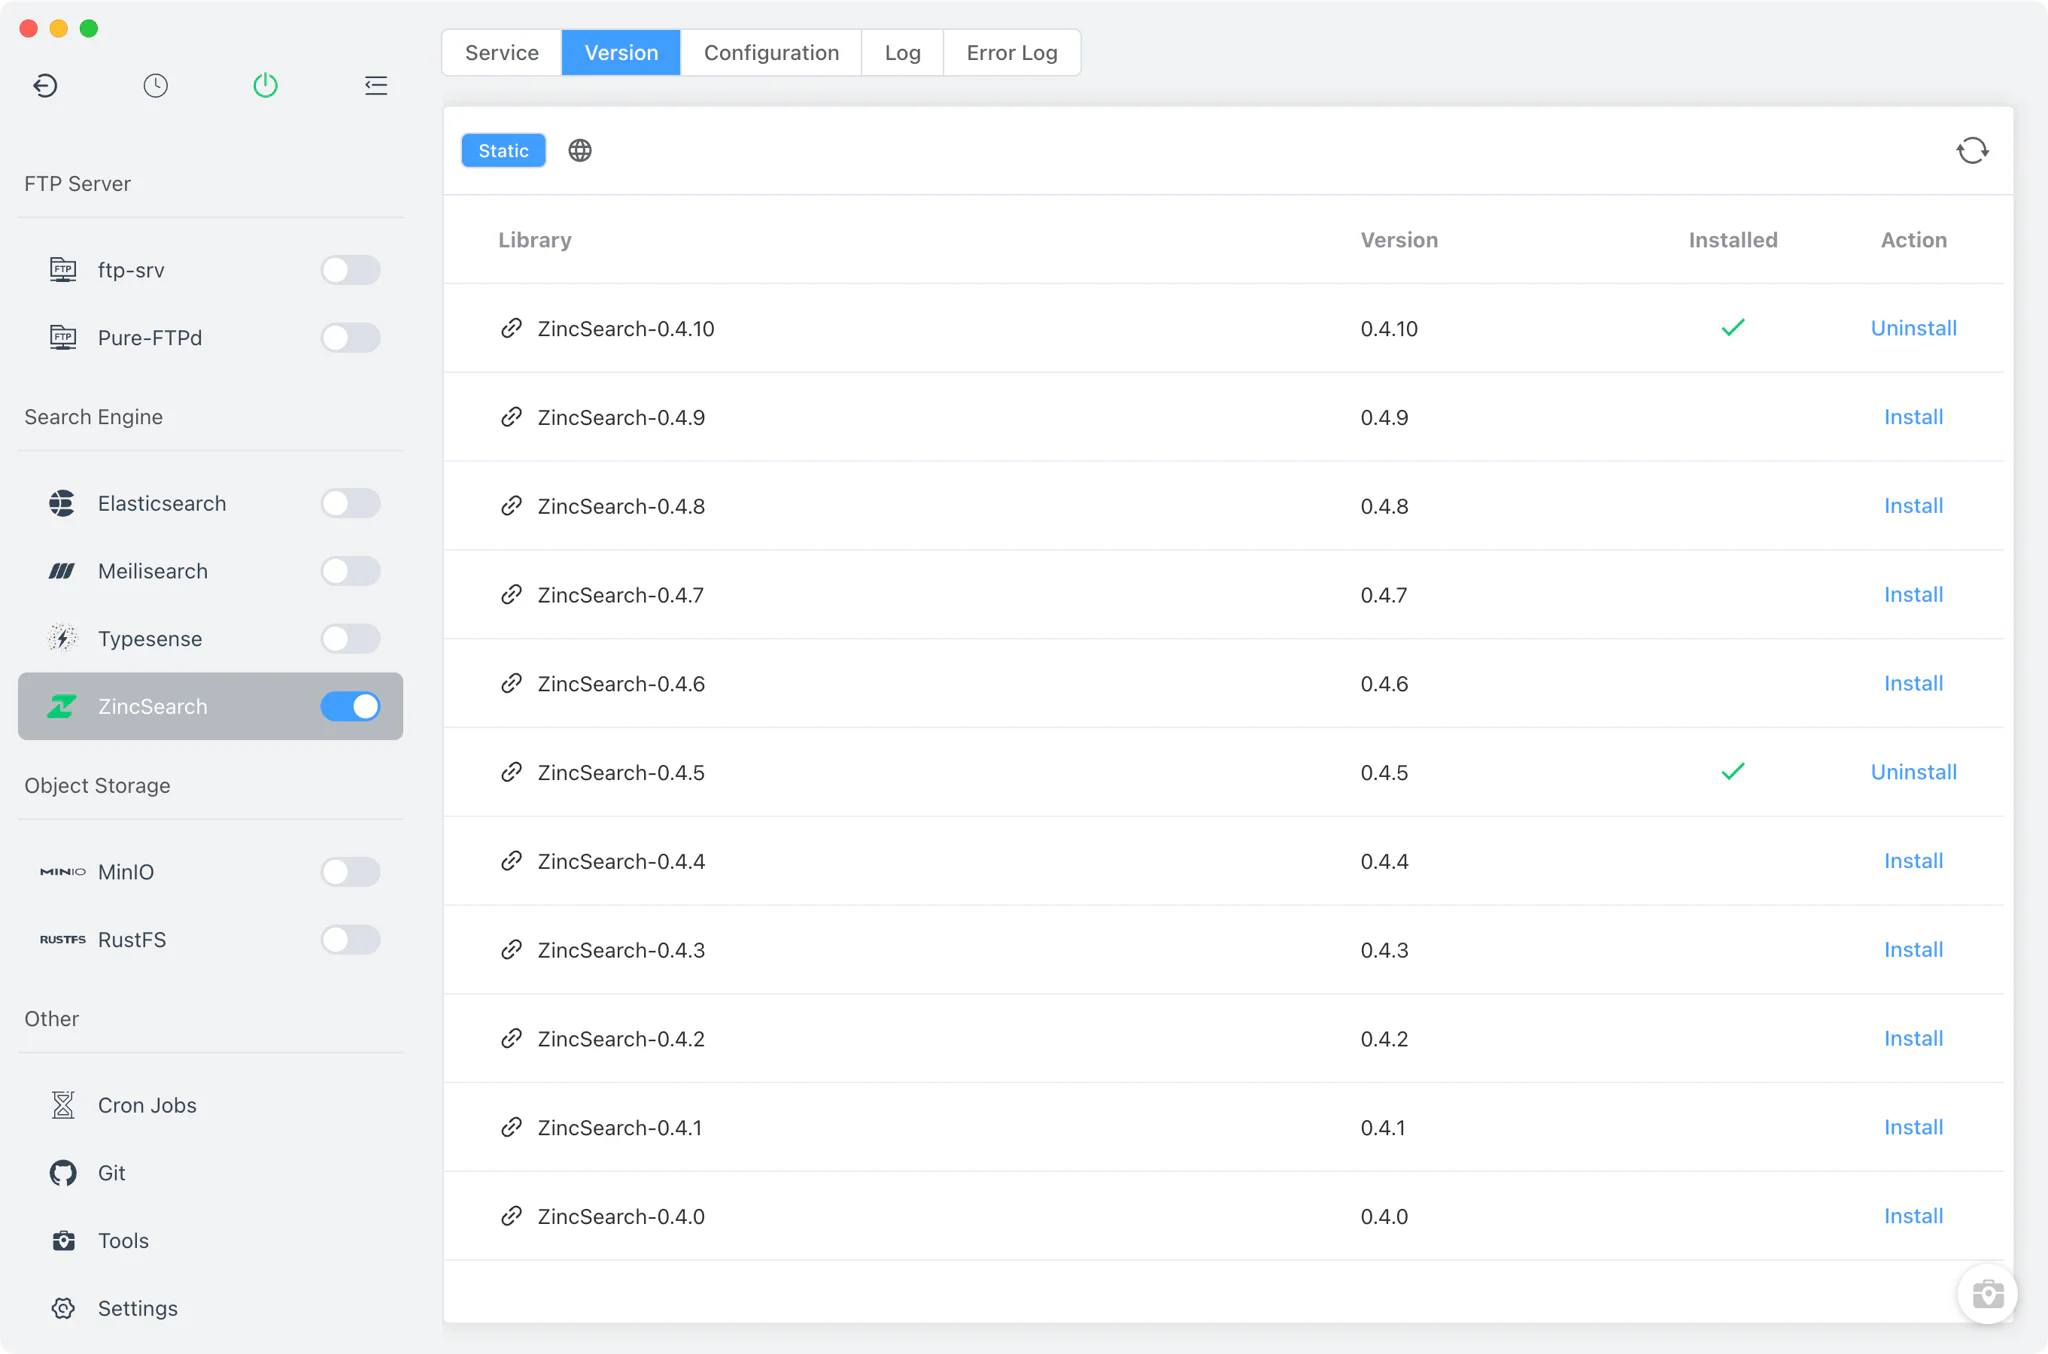This screenshot has width=2048, height=1354.
Task: Install ZincSearch-0.4.1
Action: click(x=1913, y=1127)
